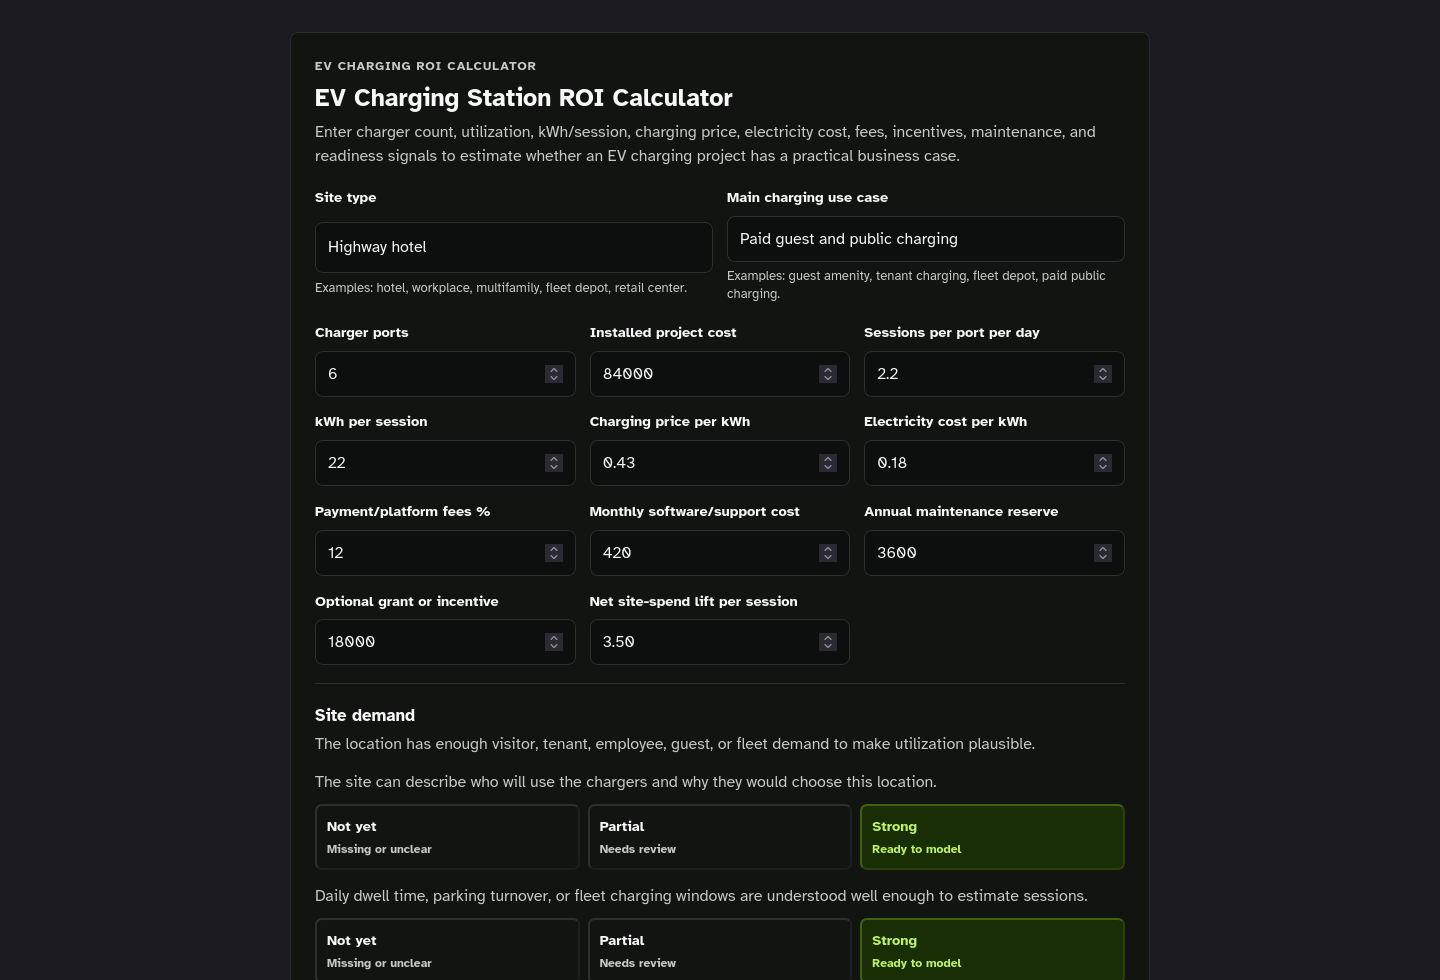
Task: Click the Net site-spend lift spinner
Action: click(x=828, y=642)
